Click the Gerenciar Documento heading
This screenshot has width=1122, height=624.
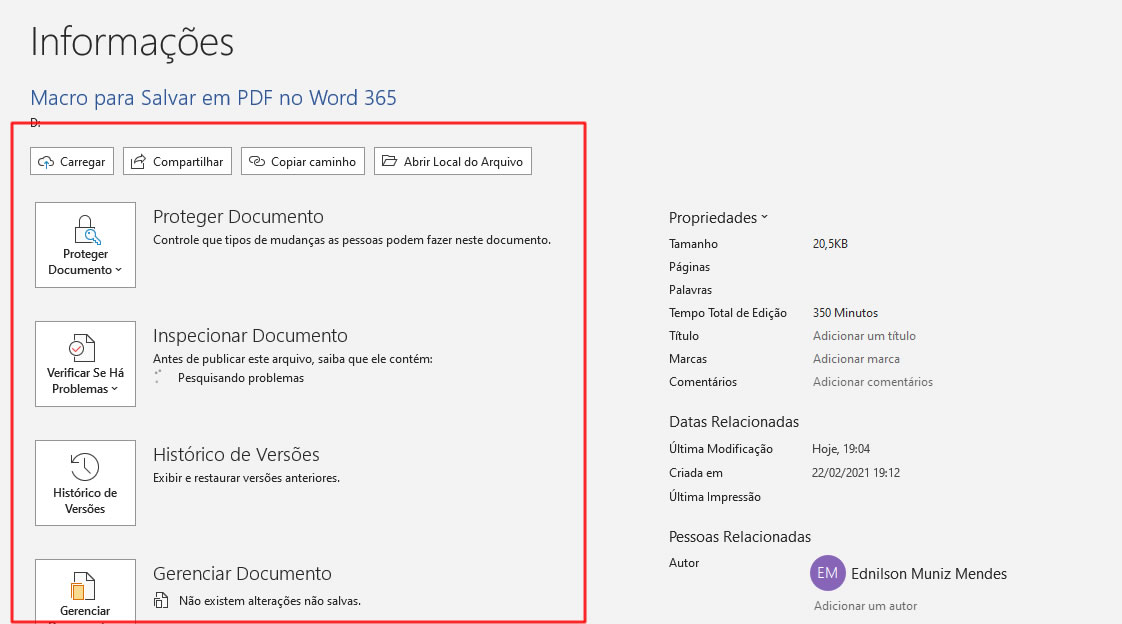click(x=242, y=573)
